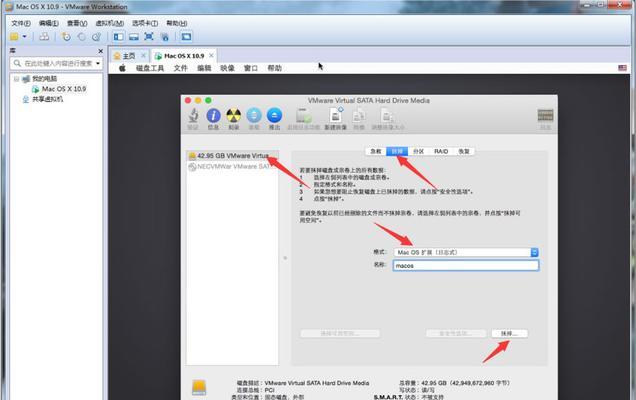Select 共享虚拟机 in library tree
The image size is (636, 400).
click(43, 99)
